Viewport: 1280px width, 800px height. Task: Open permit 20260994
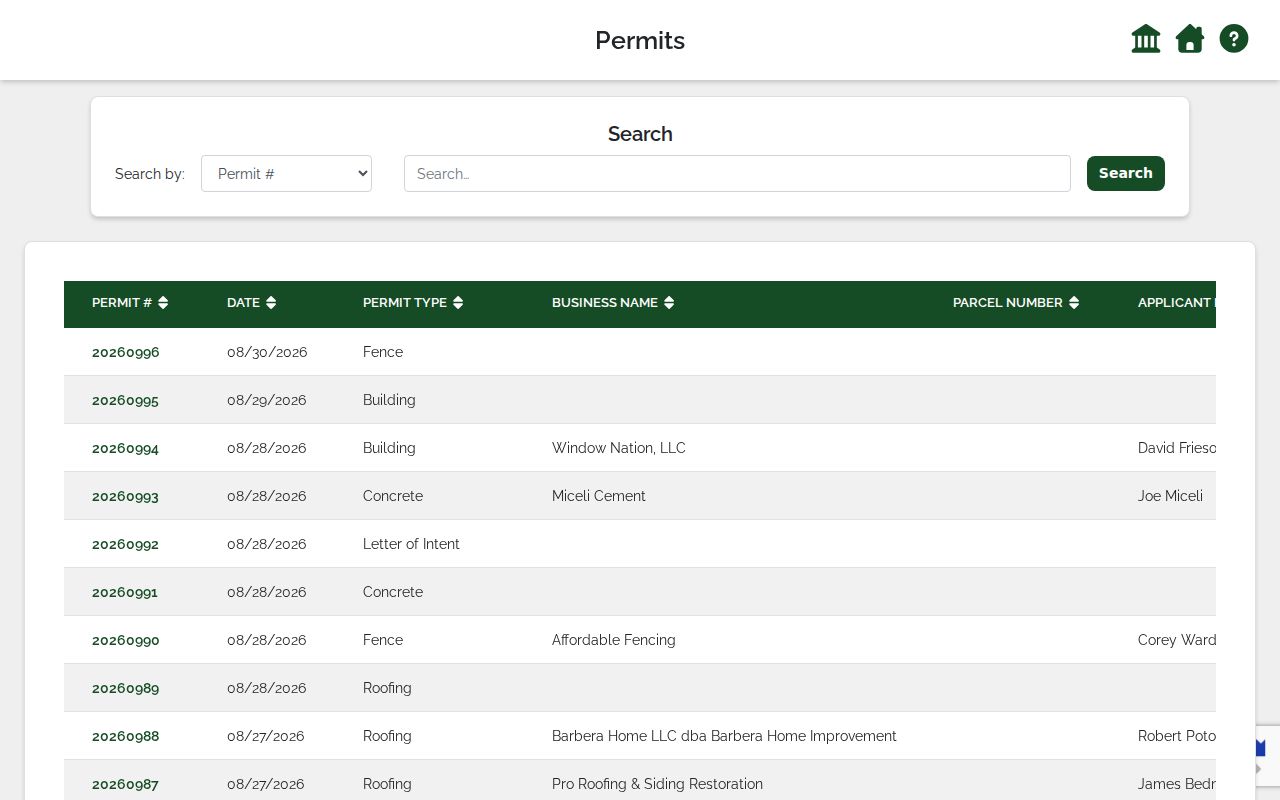pyautogui.click(x=126, y=448)
